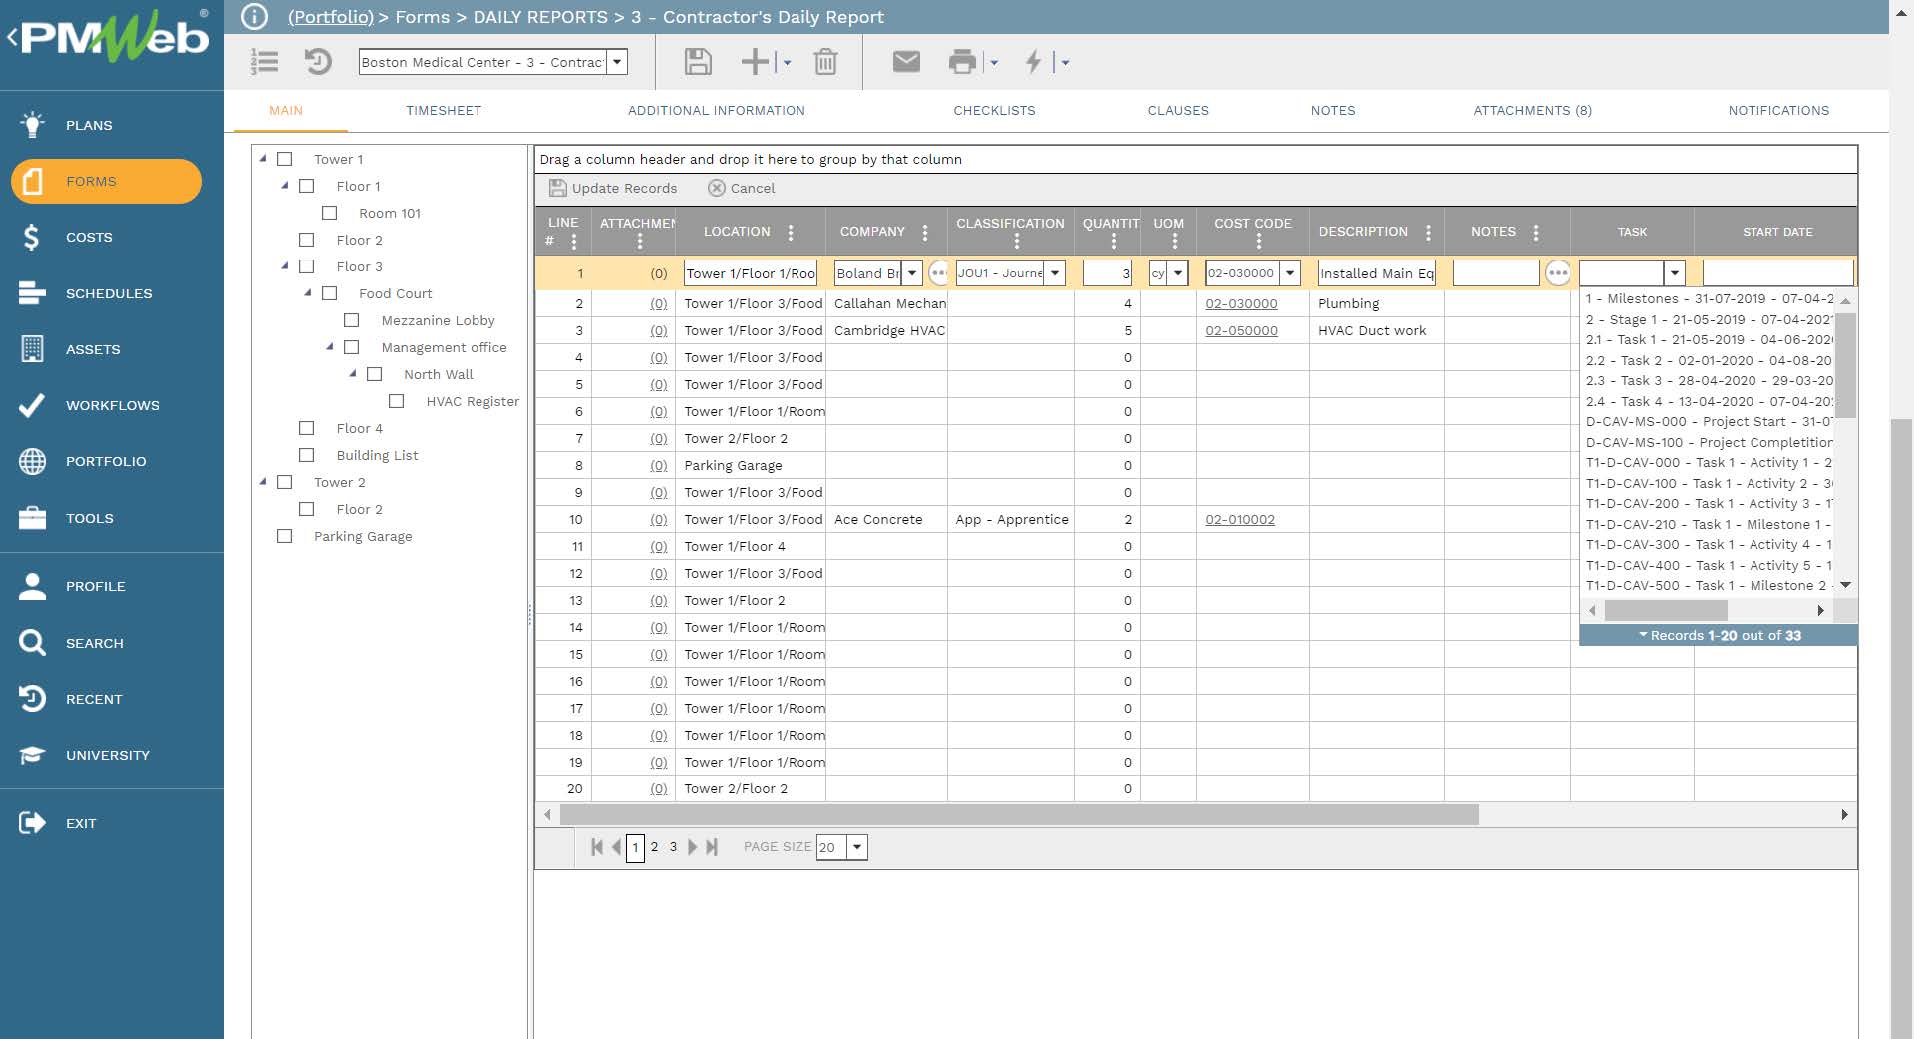
Task: Click the Print icon in toolbar
Action: [961, 62]
